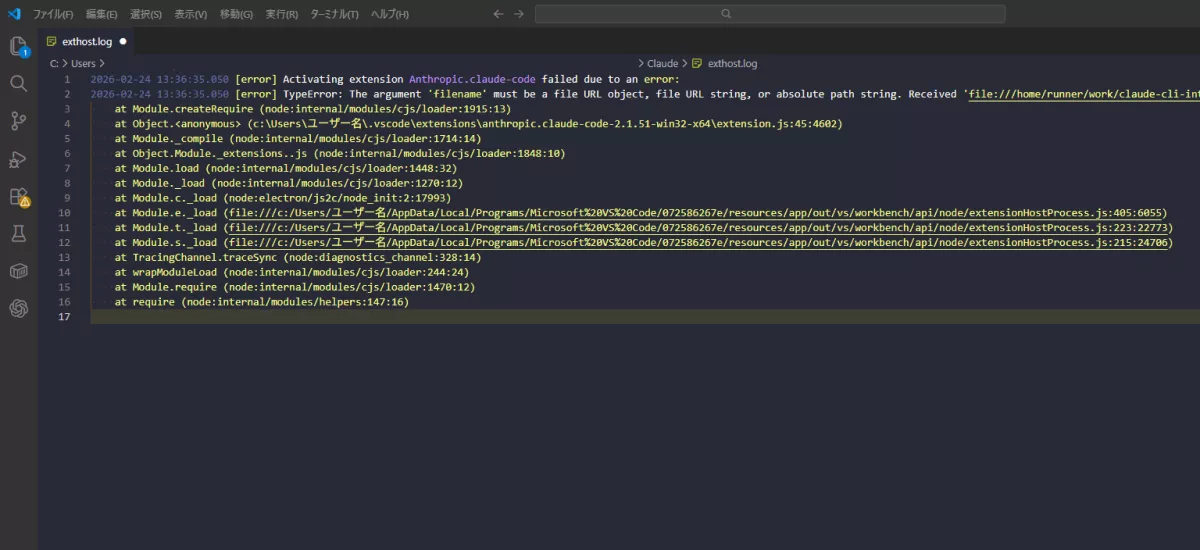Open the extensionHostProcess.js:223:22773 link
Image resolution: width=1200 pixels, height=550 pixels.
[x=697, y=228]
